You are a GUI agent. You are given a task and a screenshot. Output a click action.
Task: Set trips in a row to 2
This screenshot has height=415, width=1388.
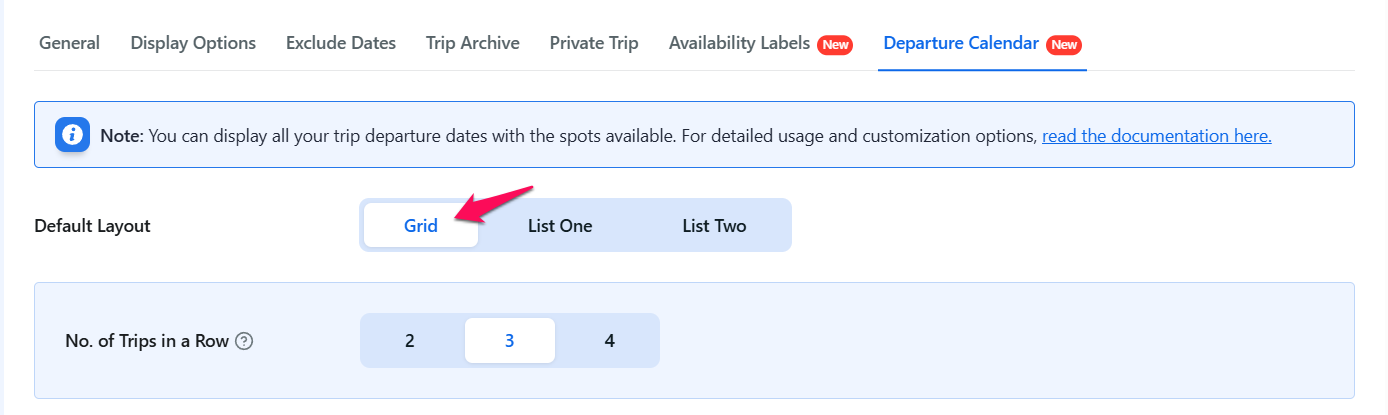(x=410, y=341)
